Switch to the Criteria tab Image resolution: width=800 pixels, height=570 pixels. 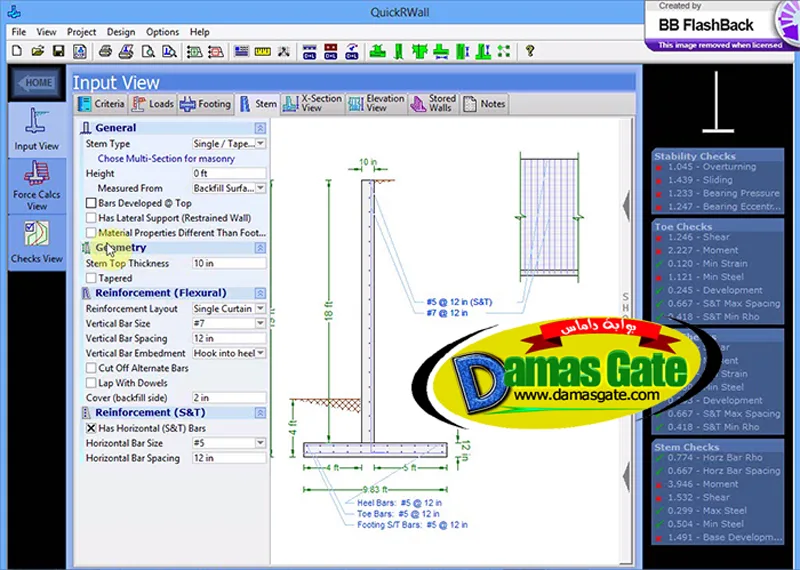[x=101, y=104]
